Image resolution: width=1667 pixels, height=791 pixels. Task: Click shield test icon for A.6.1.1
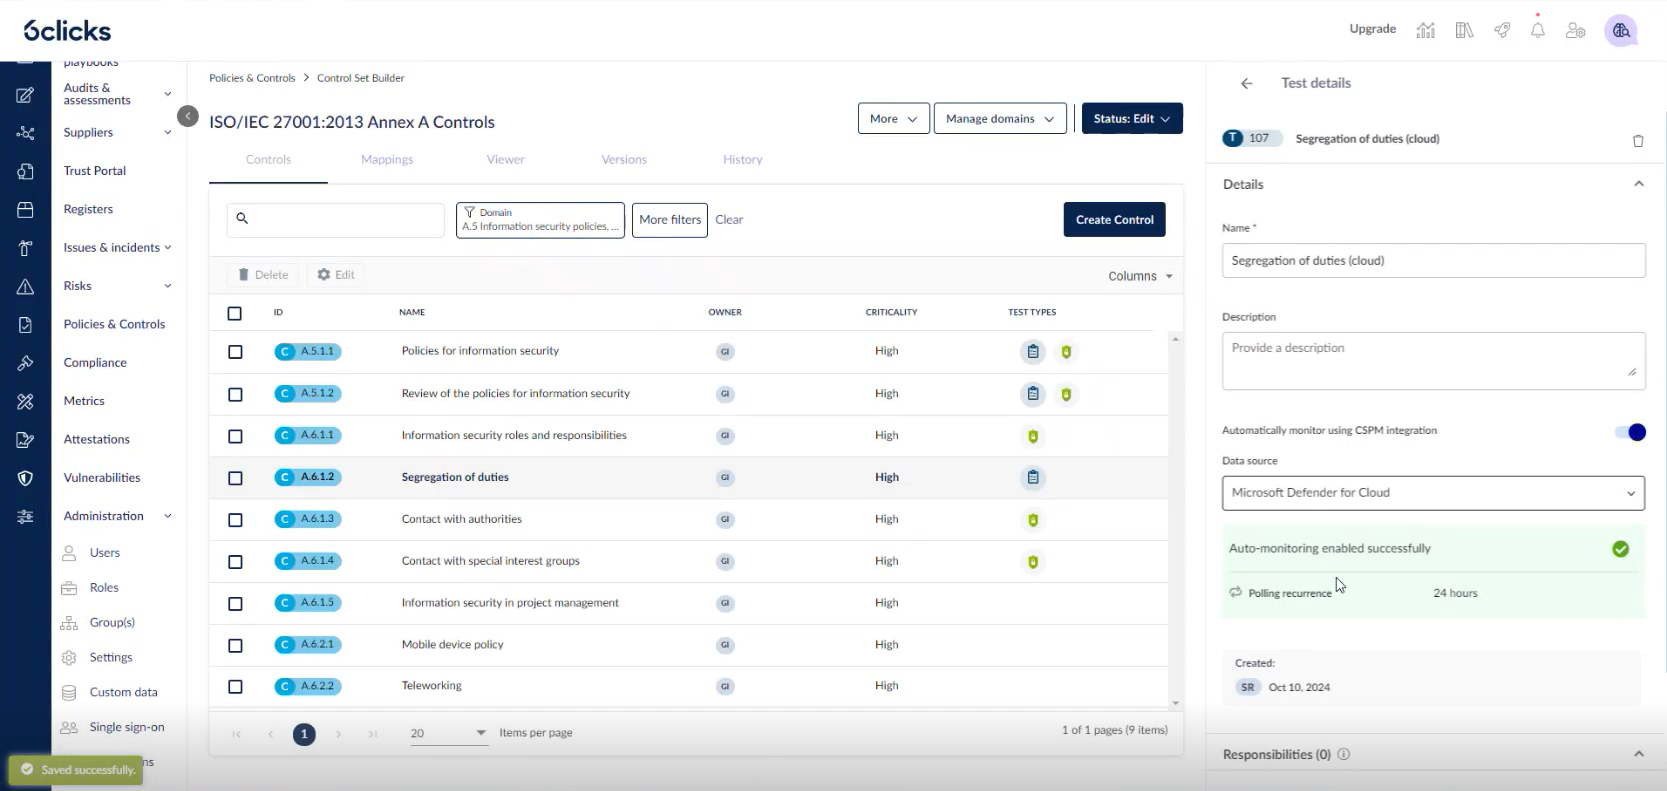pos(1032,436)
